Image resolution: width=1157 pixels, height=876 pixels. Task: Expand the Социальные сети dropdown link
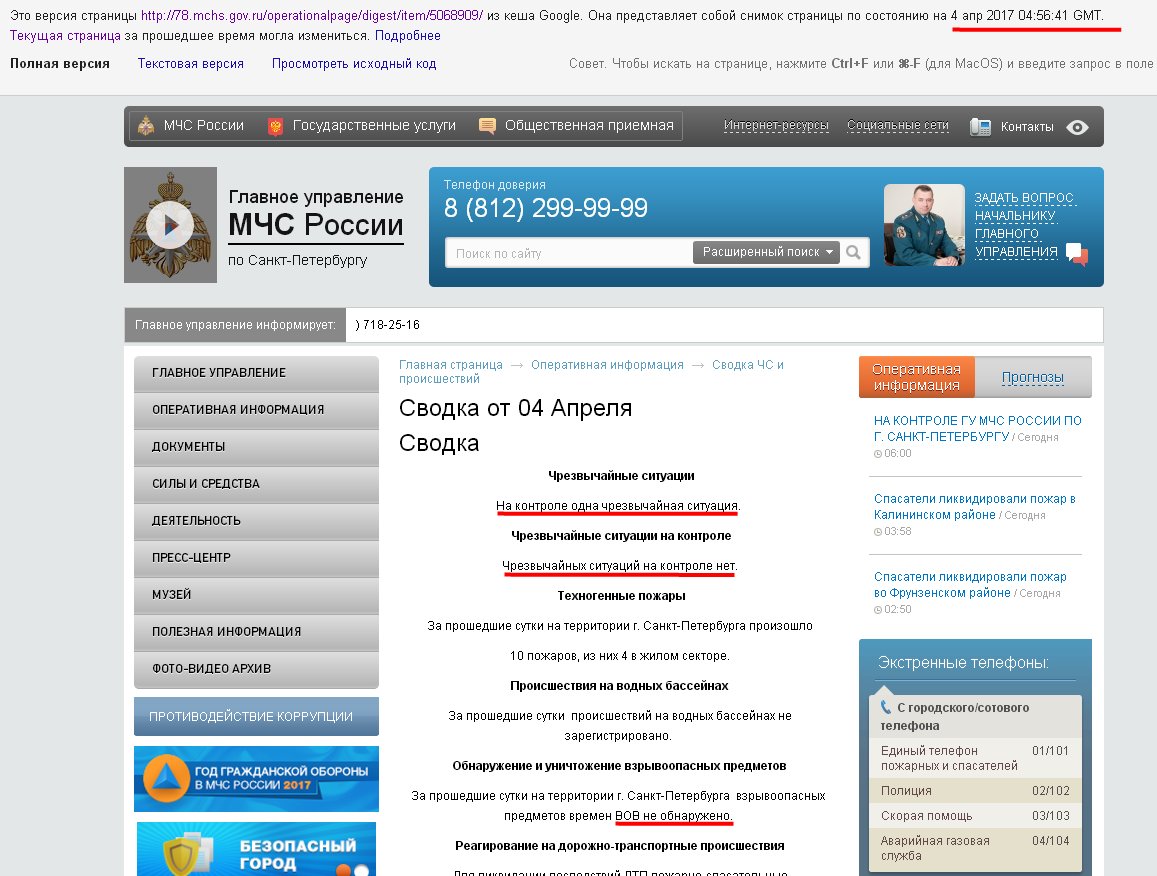(x=897, y=125)
